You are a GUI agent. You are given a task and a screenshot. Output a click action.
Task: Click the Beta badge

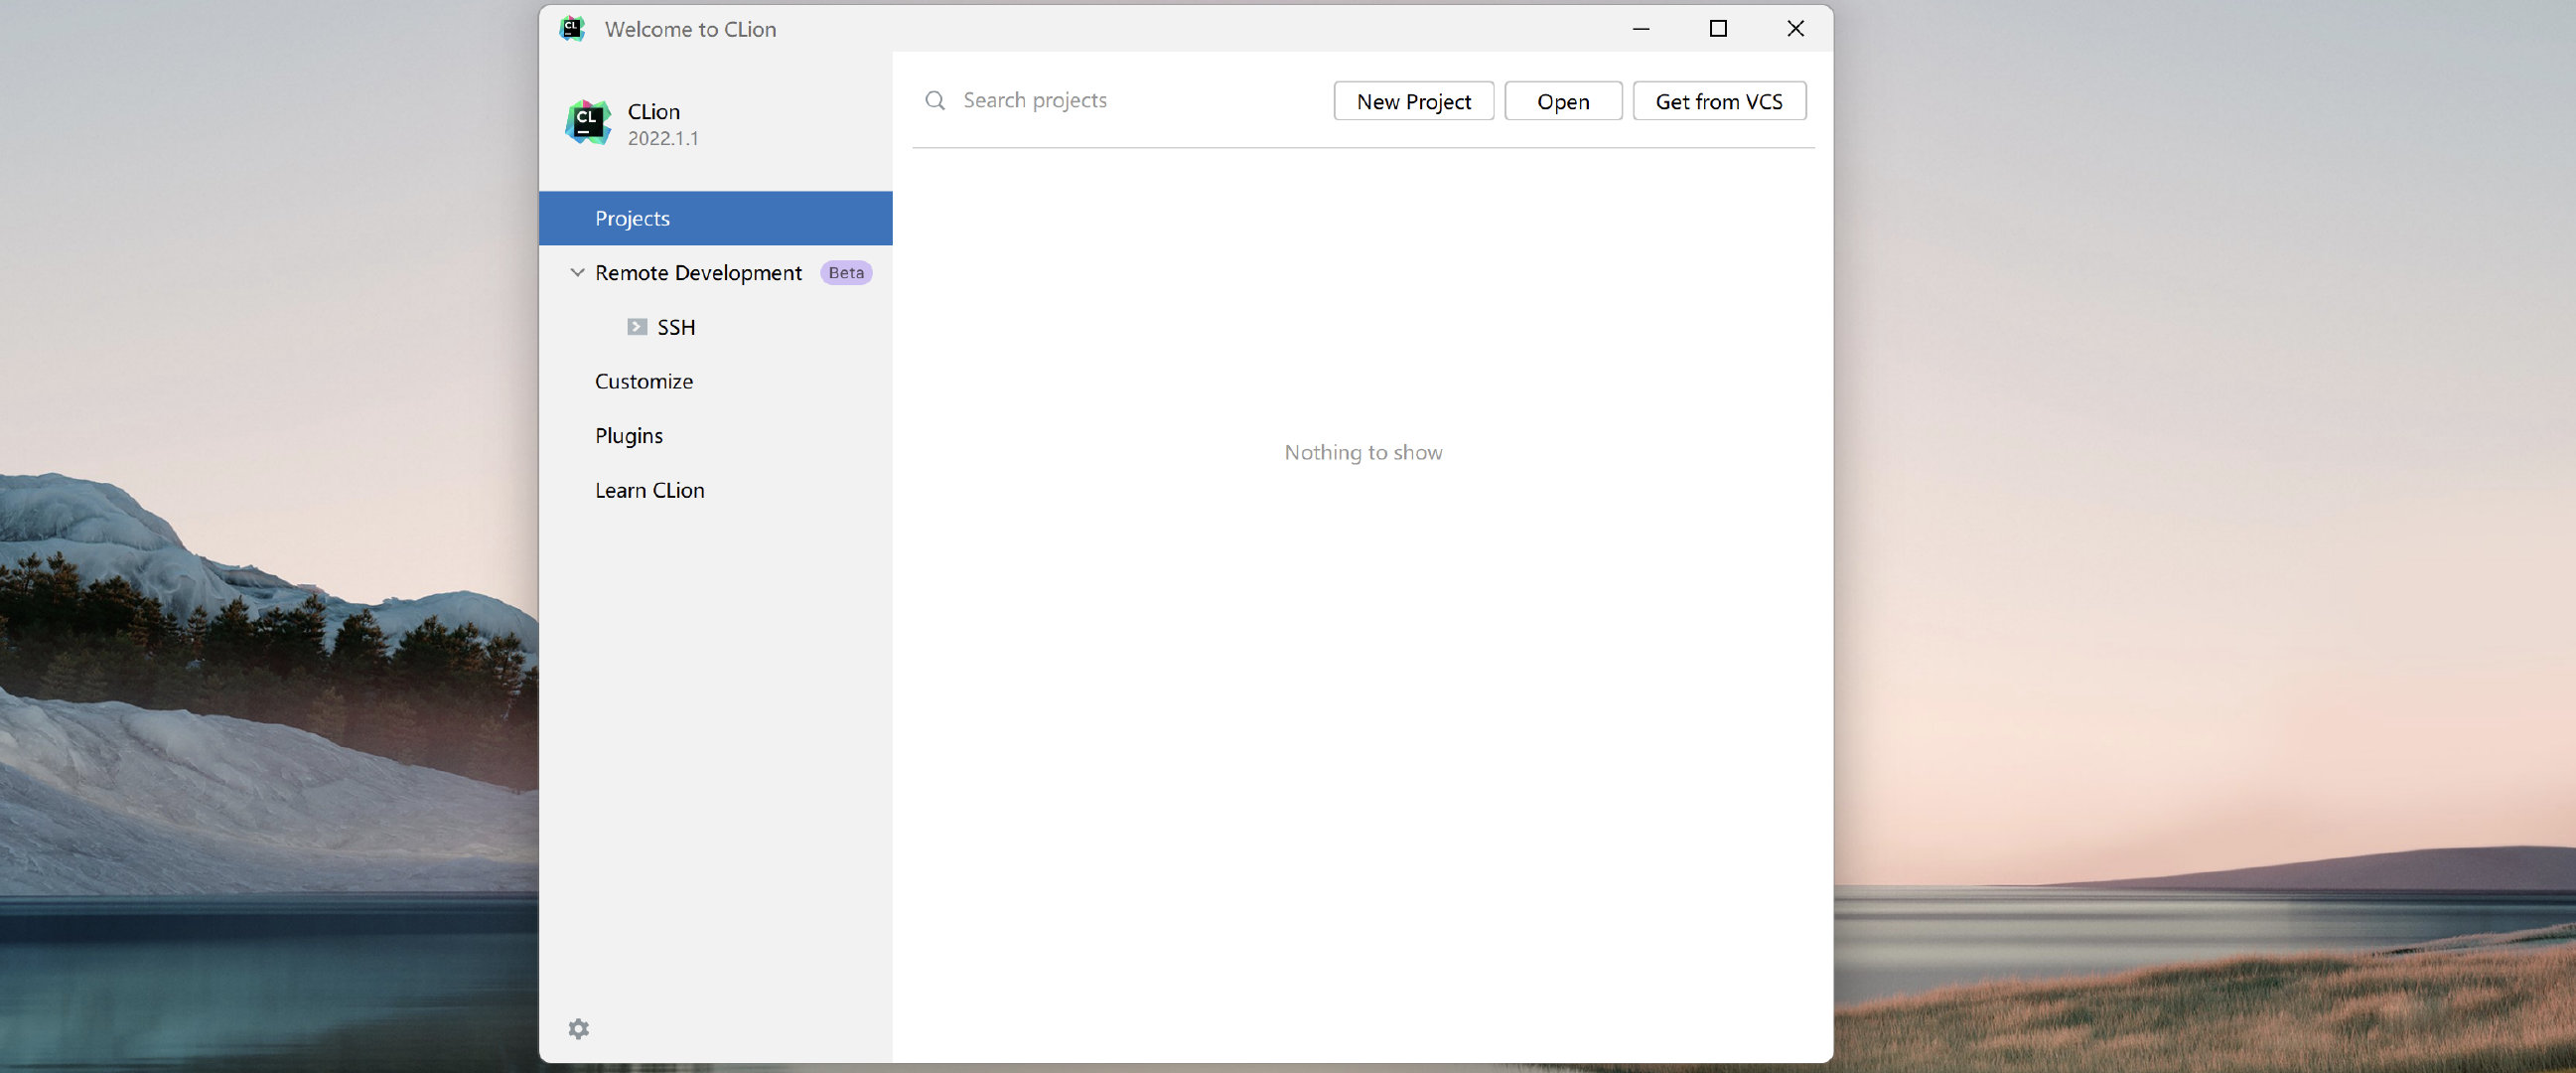(x=845, y=273)
